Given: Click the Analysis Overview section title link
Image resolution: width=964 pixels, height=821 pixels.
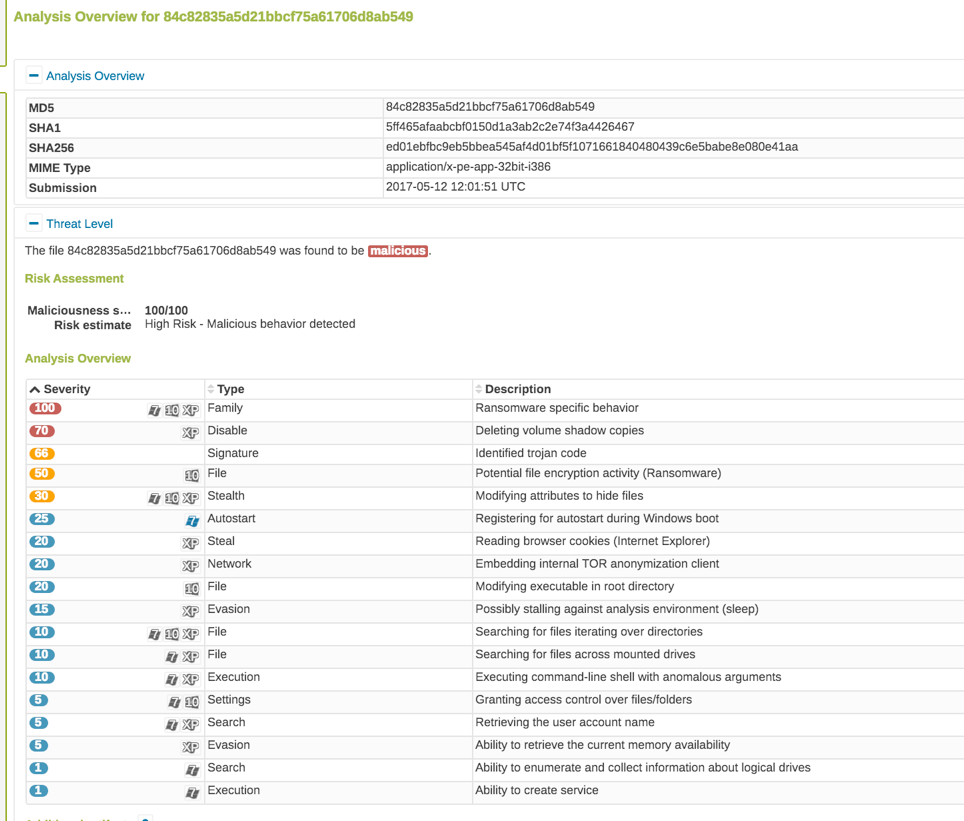Looking at the screenshot, I should tap(95, 76).
